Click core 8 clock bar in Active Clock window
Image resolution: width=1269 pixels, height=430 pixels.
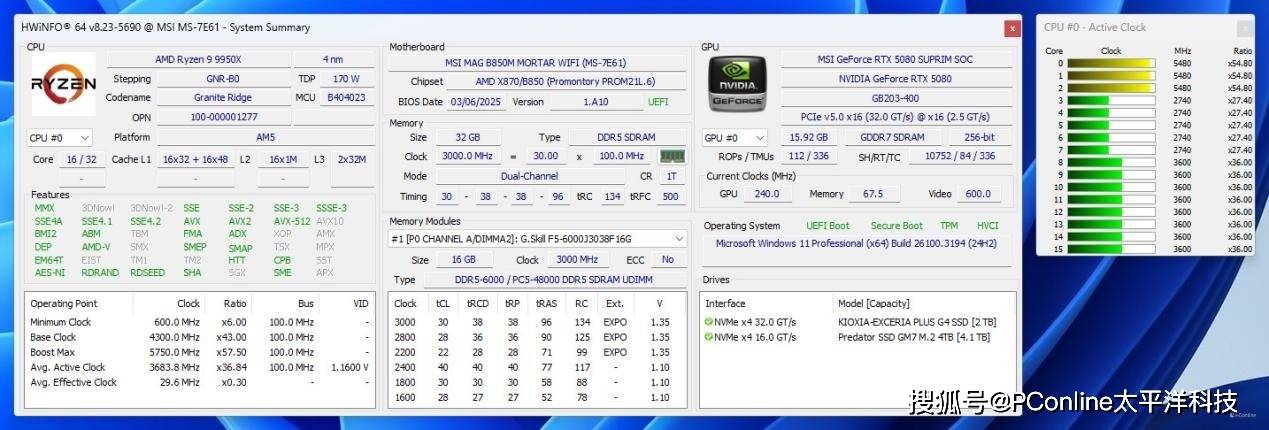(1111, 162)
